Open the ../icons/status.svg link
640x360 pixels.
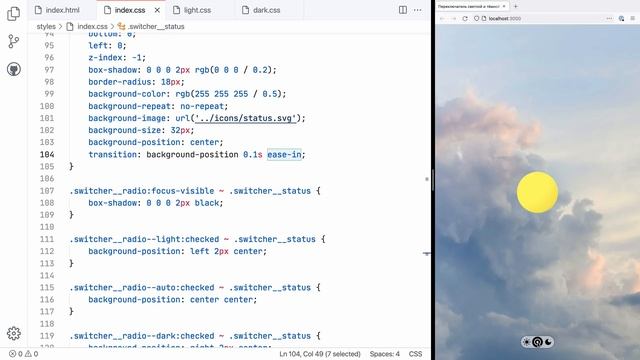tap(245, 118)
